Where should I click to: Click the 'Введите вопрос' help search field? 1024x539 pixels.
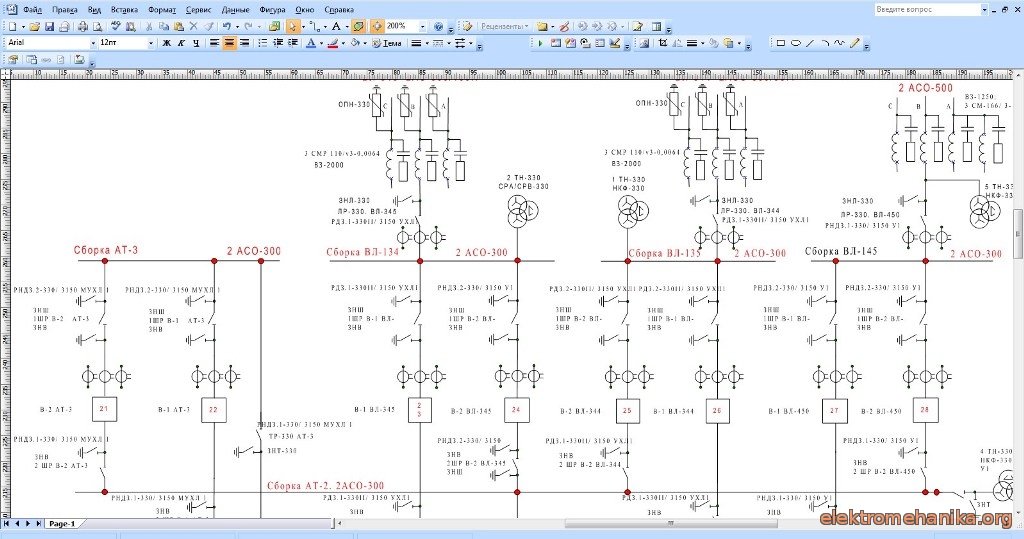click(x=924, y=9)
